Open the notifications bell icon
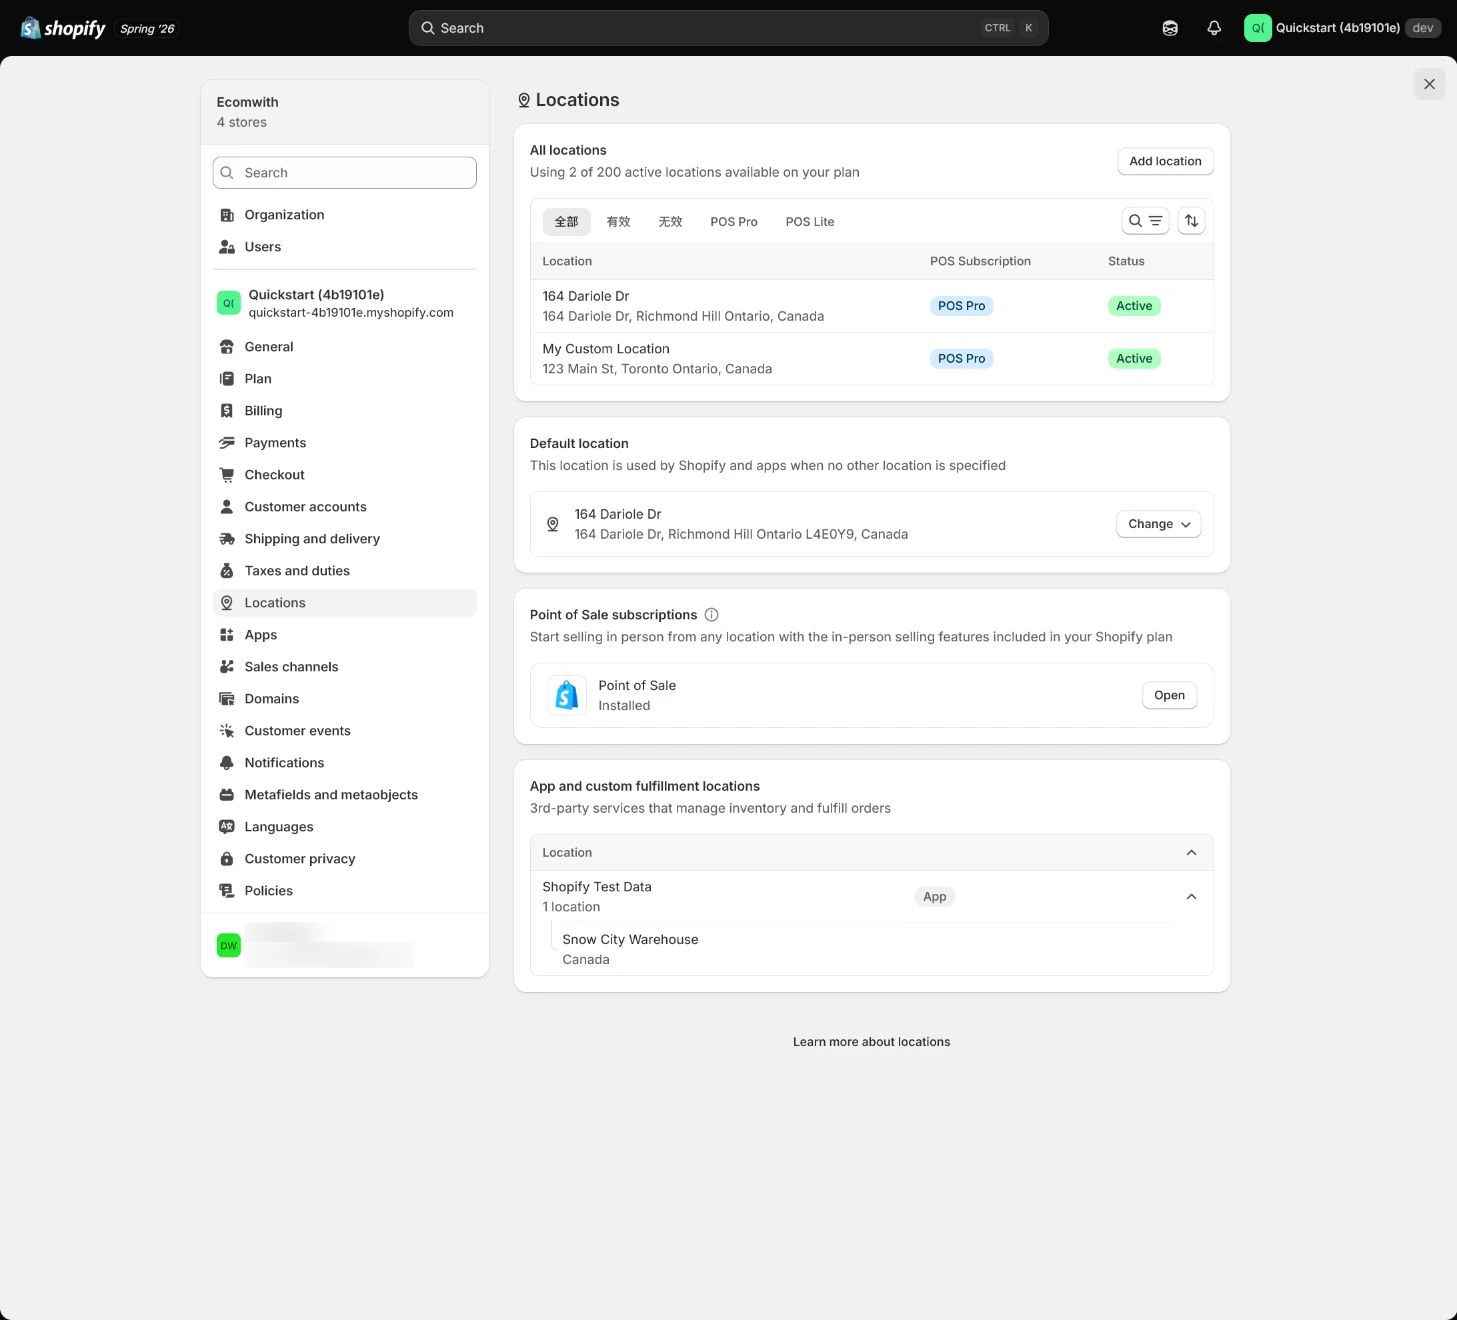The width and height of the screenshot is (1457, 1320). [1214, 28]
